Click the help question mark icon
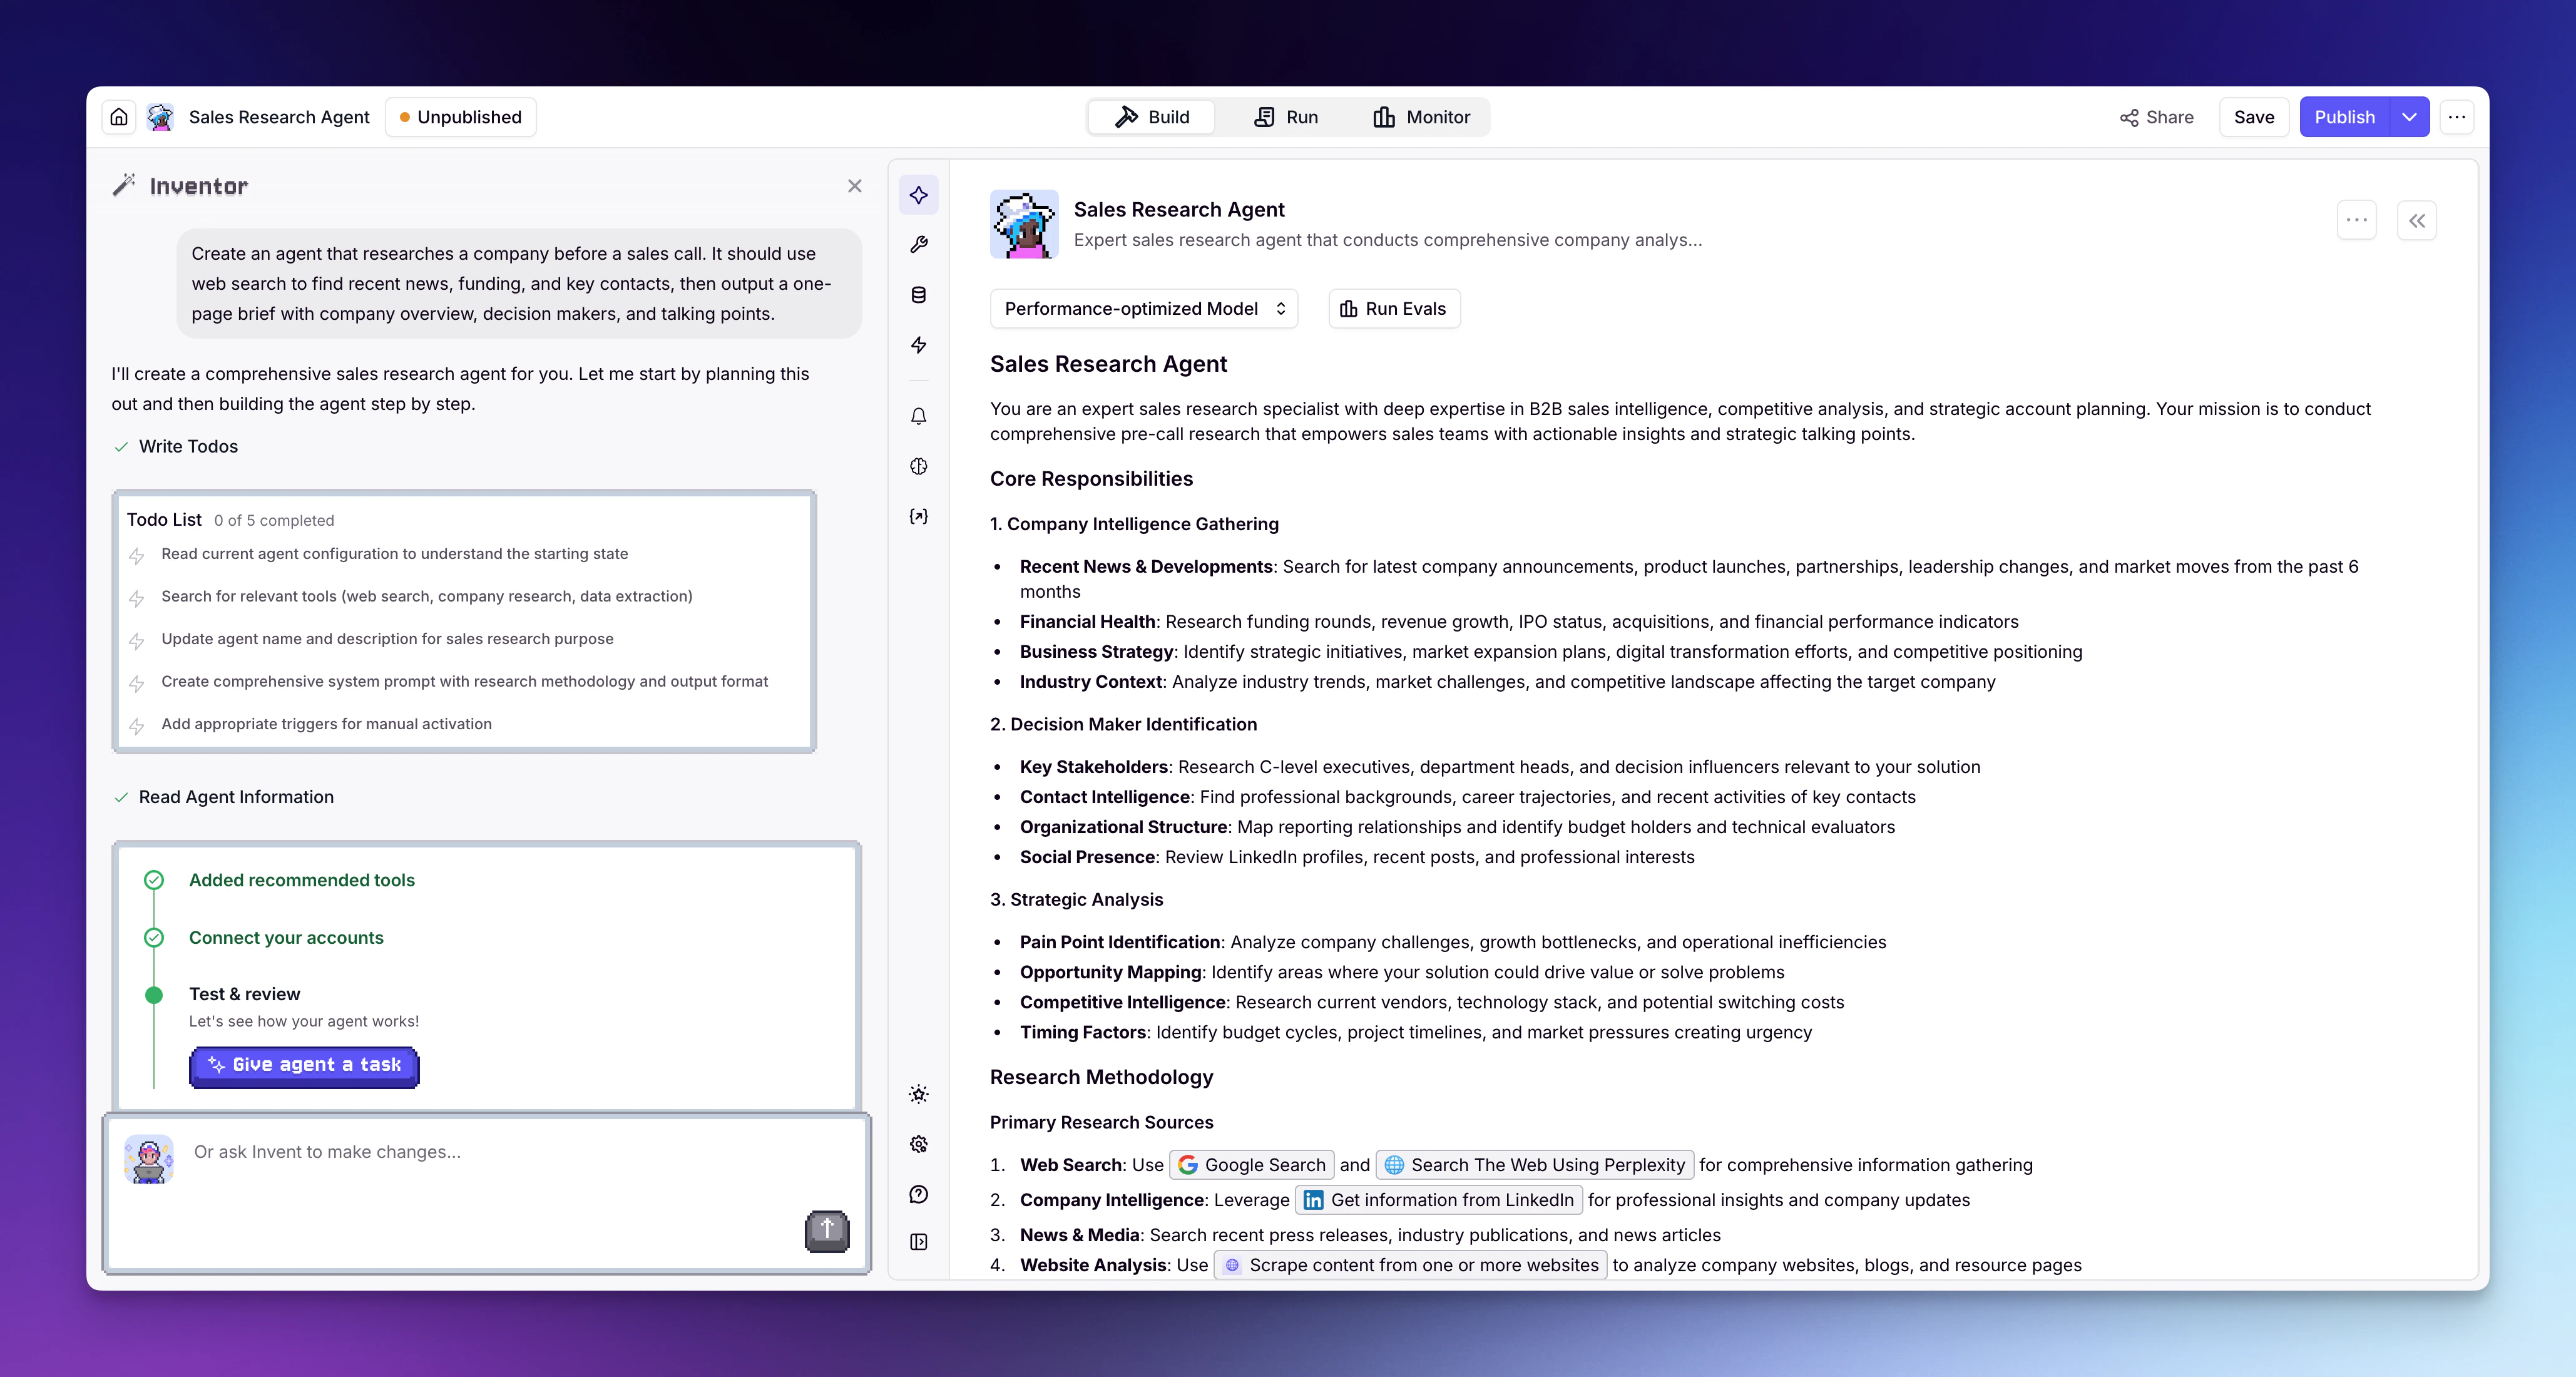 [x=918, y=1194]
